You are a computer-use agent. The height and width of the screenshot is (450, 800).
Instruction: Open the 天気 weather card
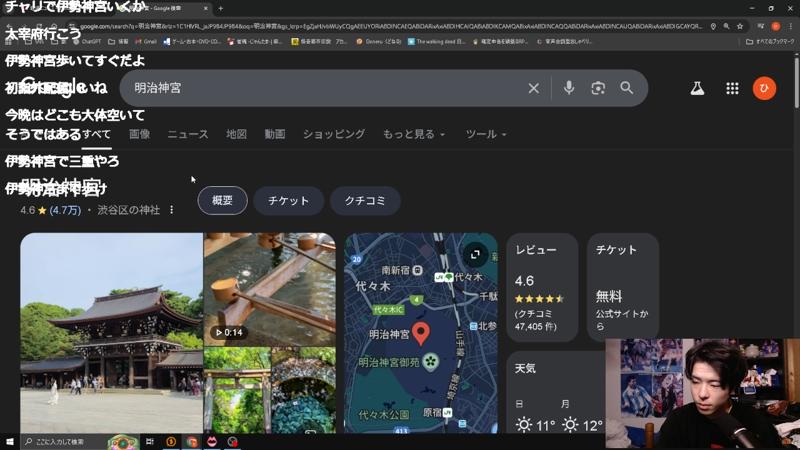[x=556, y=393]
